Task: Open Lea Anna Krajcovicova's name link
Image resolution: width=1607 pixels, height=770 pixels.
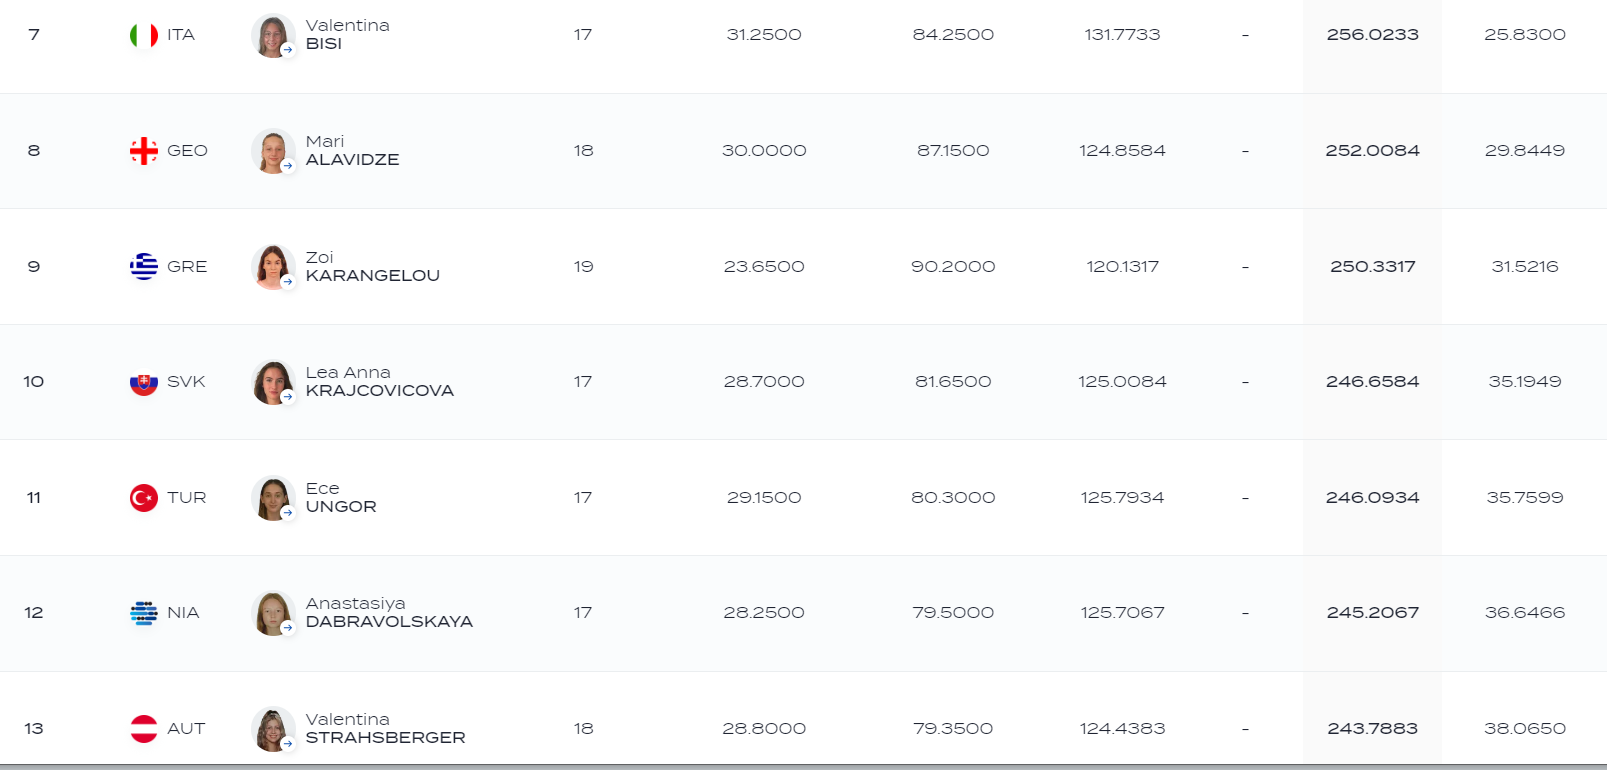Action: point(380,382)
